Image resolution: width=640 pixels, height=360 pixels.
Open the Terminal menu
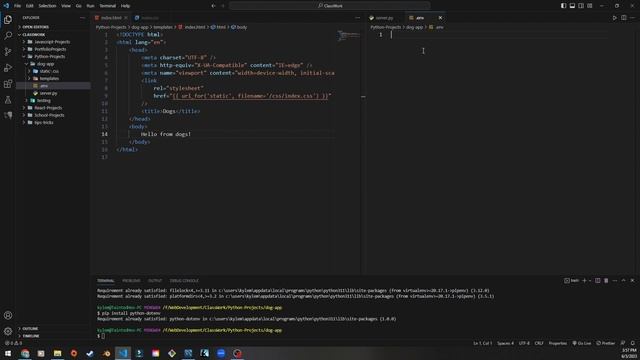pos(107,6)
